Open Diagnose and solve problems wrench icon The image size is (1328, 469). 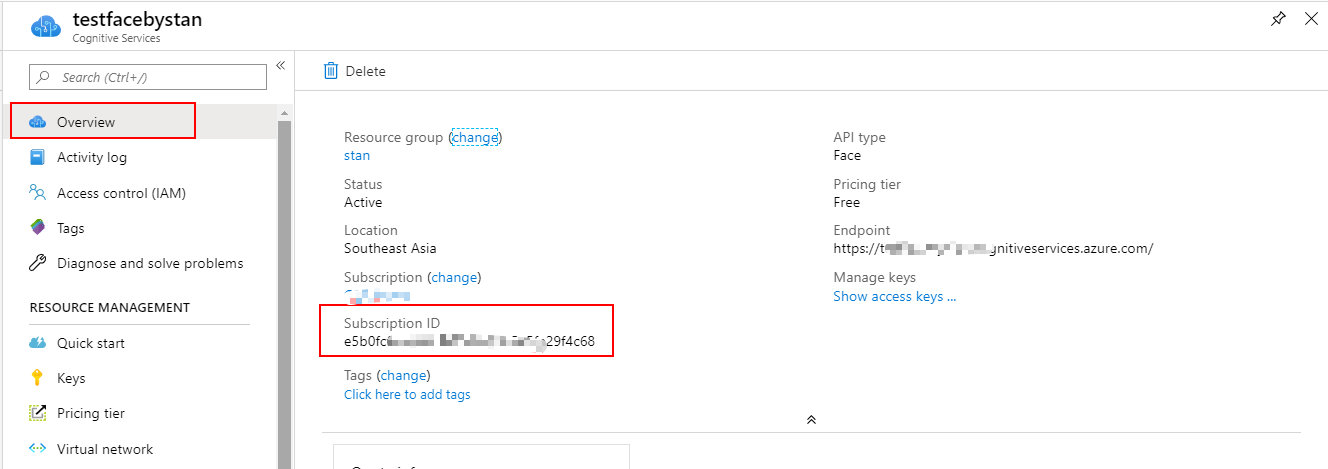(x=38, y=263)
